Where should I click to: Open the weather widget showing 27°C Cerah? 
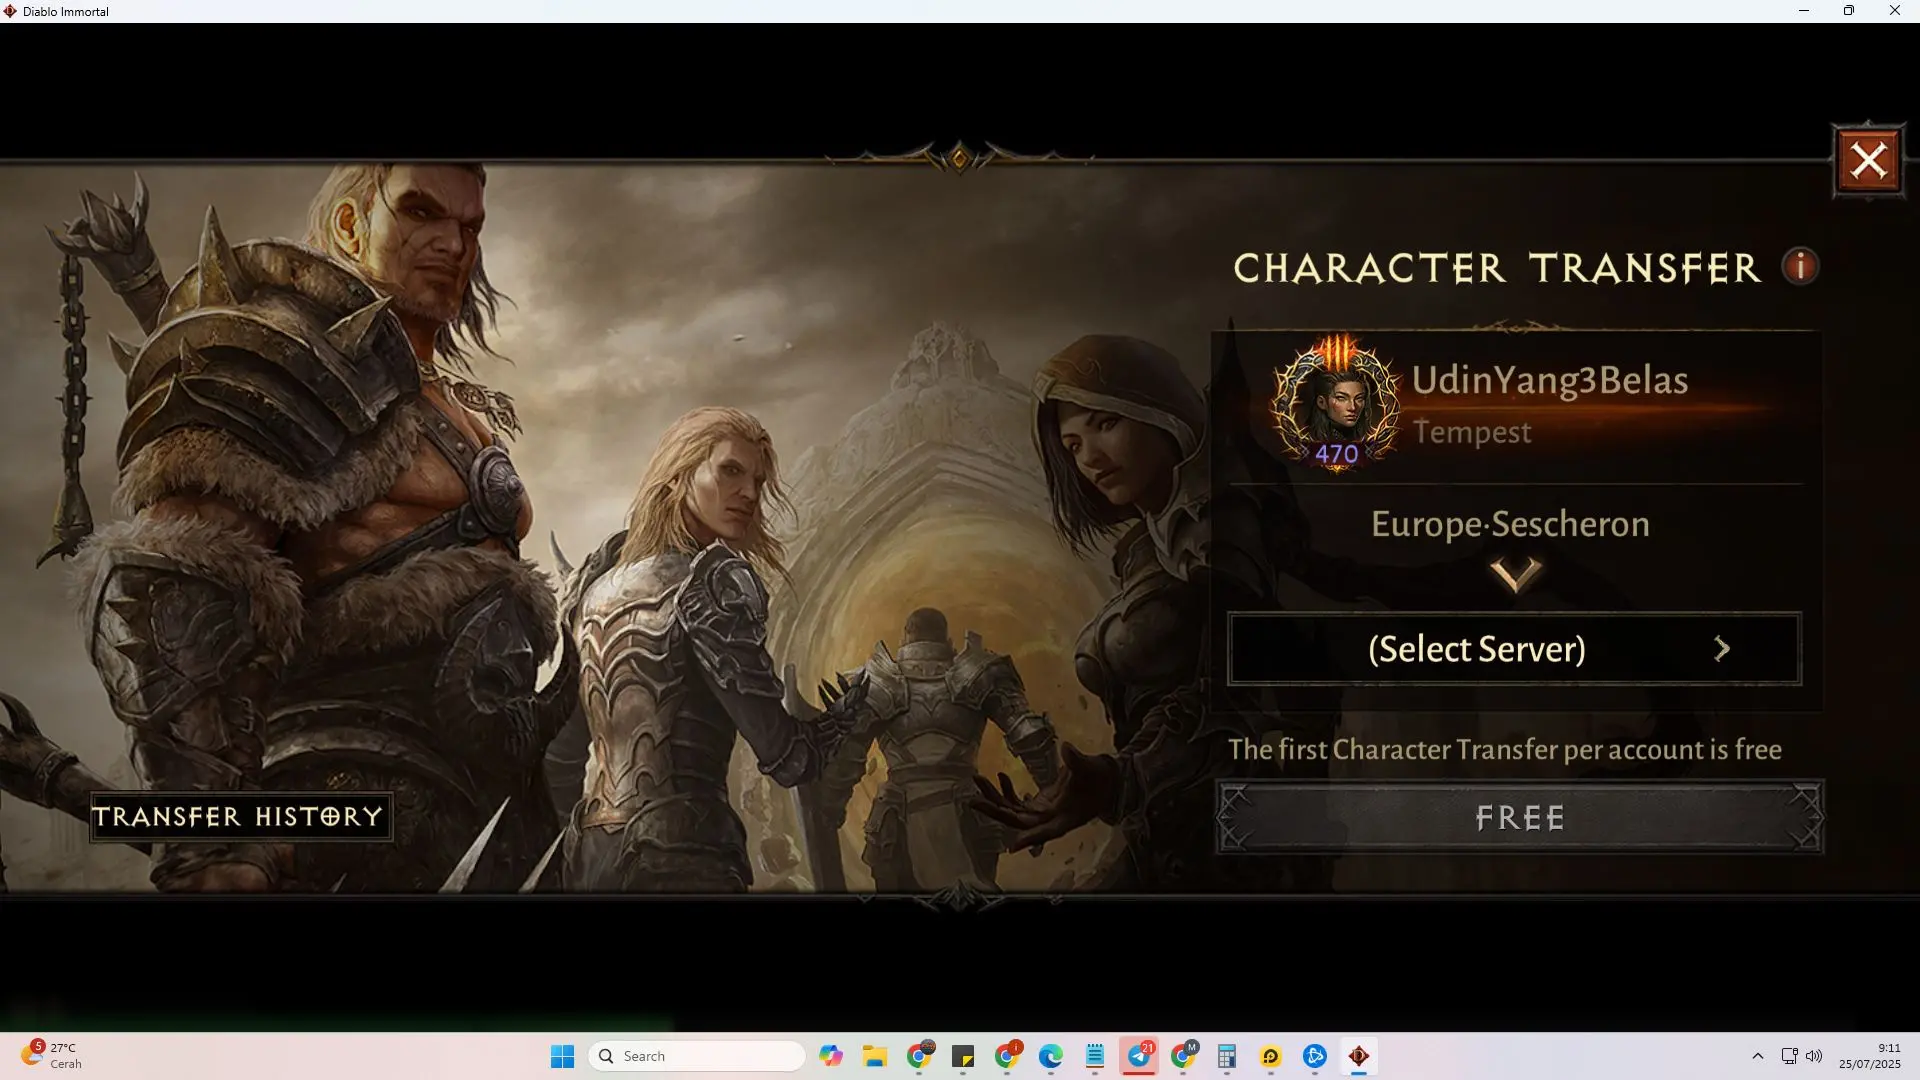coord(52,1056)
